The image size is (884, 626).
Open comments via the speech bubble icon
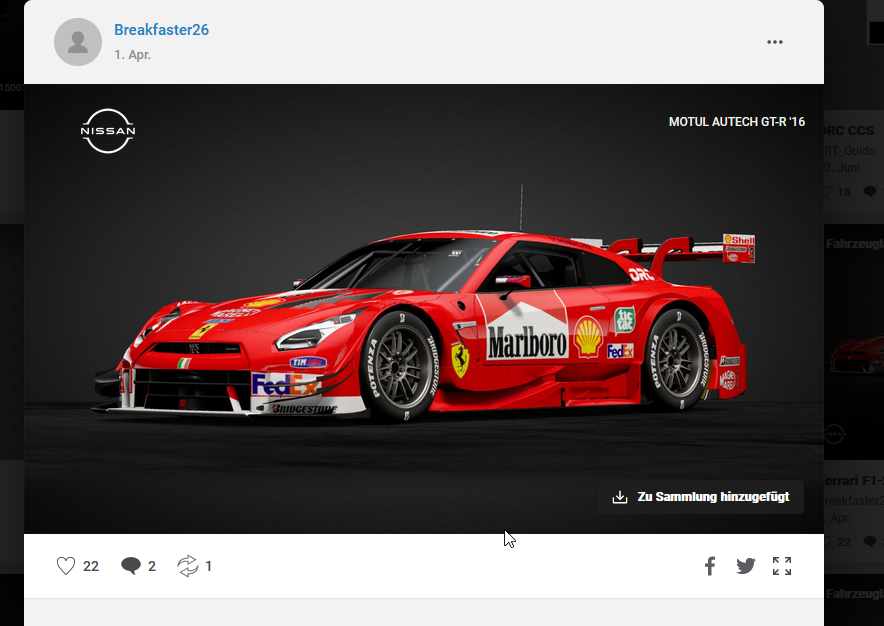(130, 566)
